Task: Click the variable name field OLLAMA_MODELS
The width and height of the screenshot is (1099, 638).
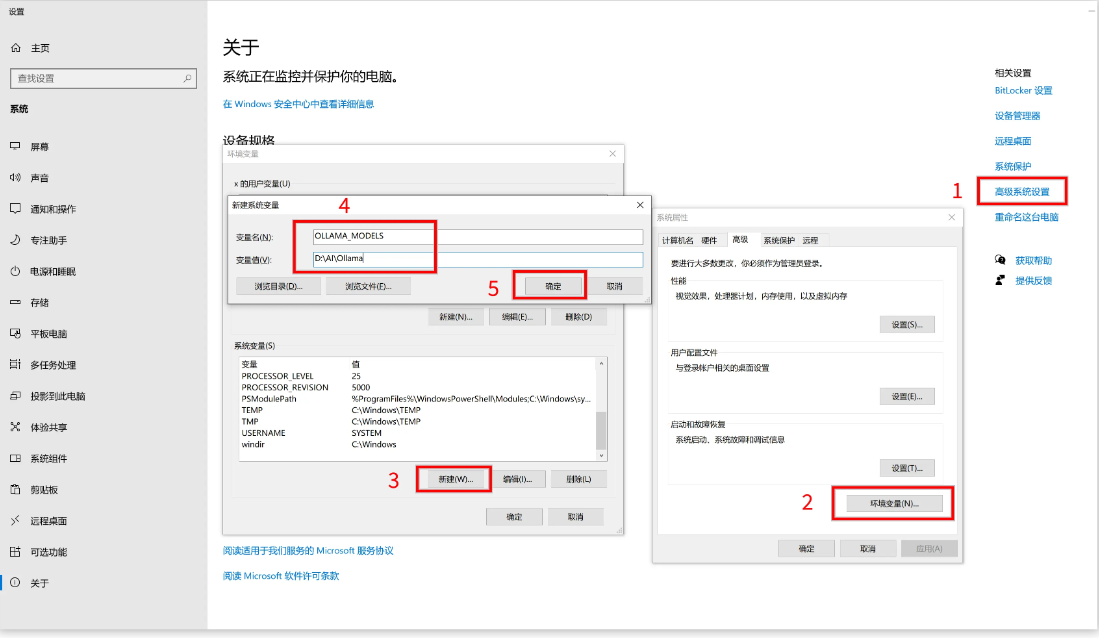Action: pos(477,236)
